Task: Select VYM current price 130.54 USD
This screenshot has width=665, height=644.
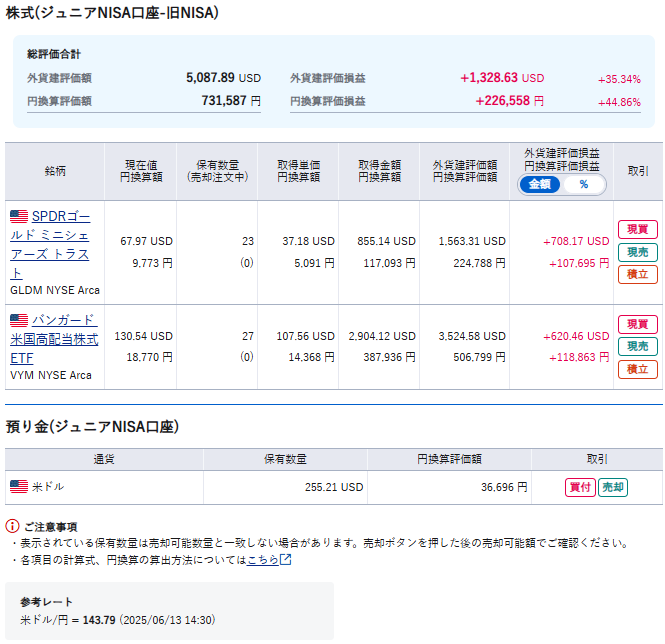Action: coord(143,336)
